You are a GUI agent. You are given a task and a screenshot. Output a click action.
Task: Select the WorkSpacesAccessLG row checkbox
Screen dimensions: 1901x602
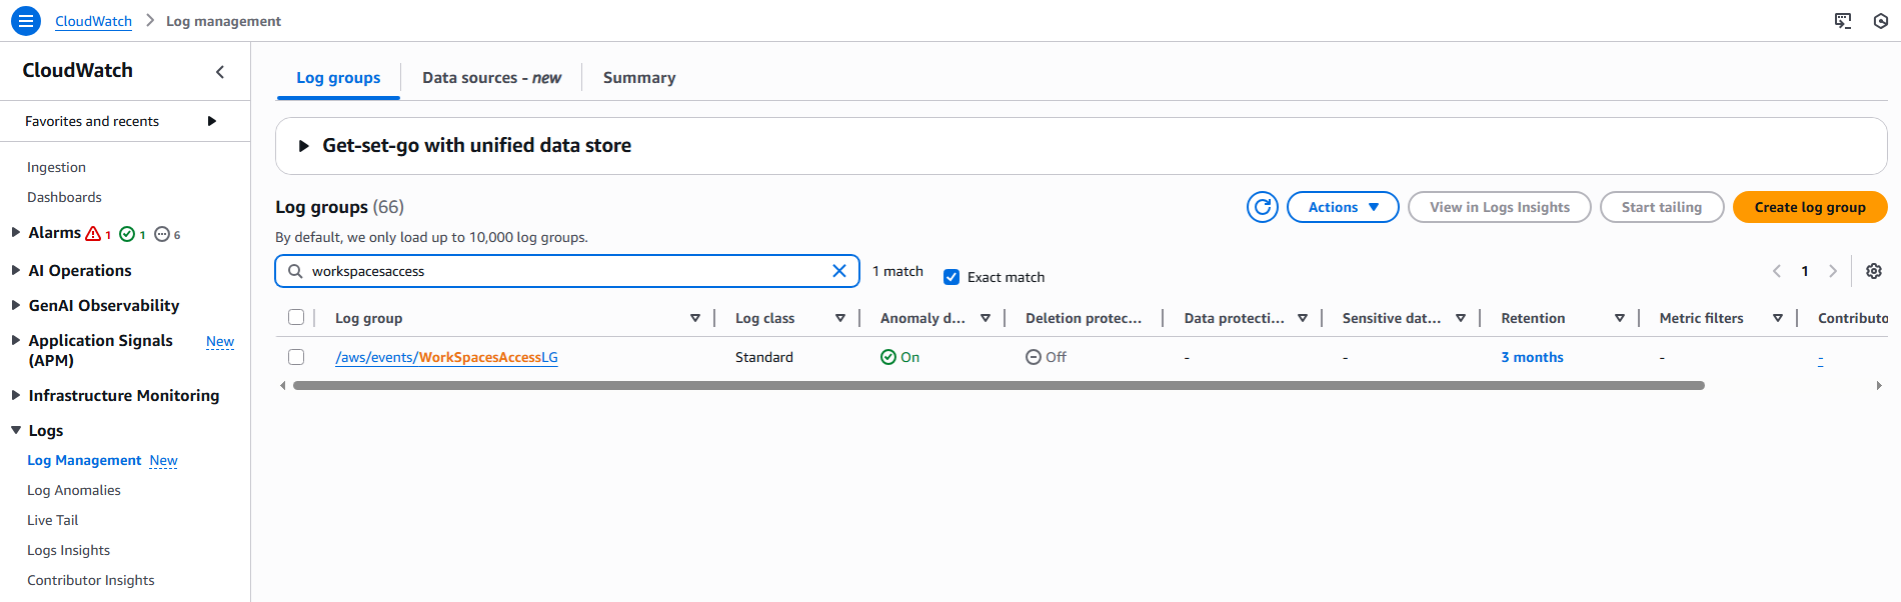tap(296, 357)
